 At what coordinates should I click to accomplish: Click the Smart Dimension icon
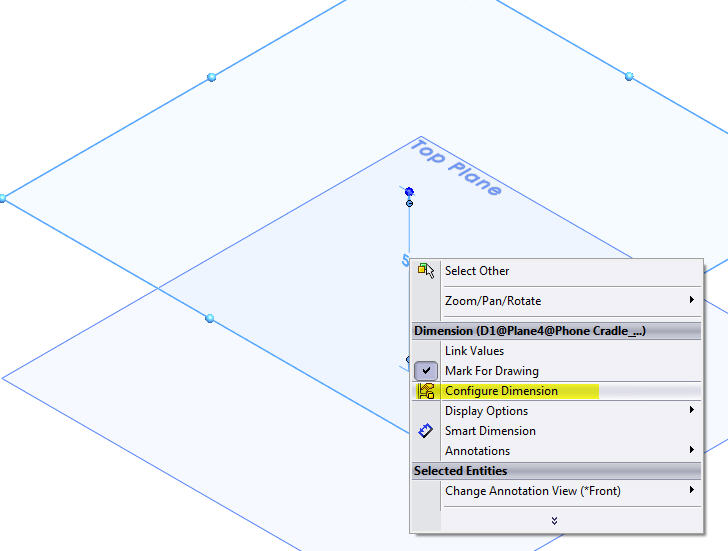click(x=425, y=431)
